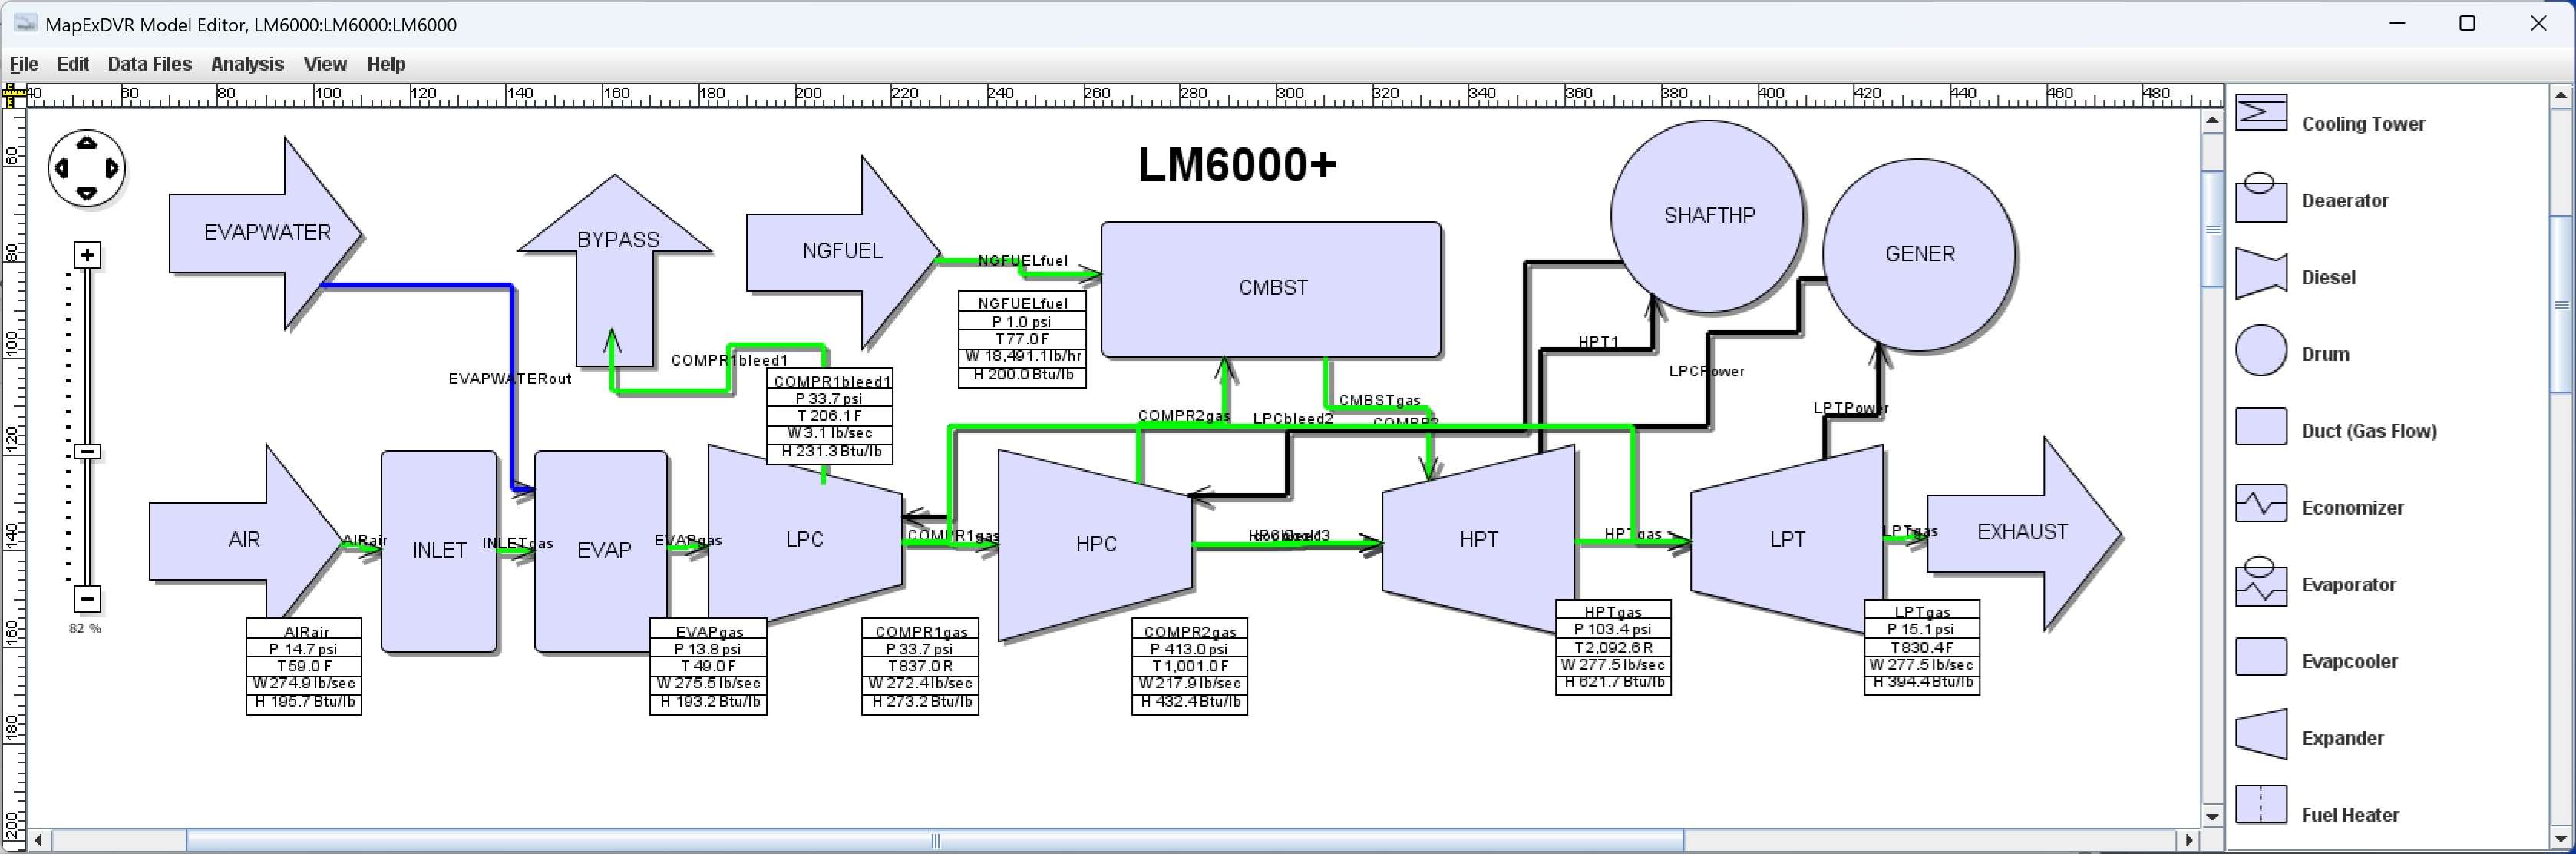Select the EVAPWATER source arrow block
This screenshot has height=854, width=2576.
click(266, 233)
